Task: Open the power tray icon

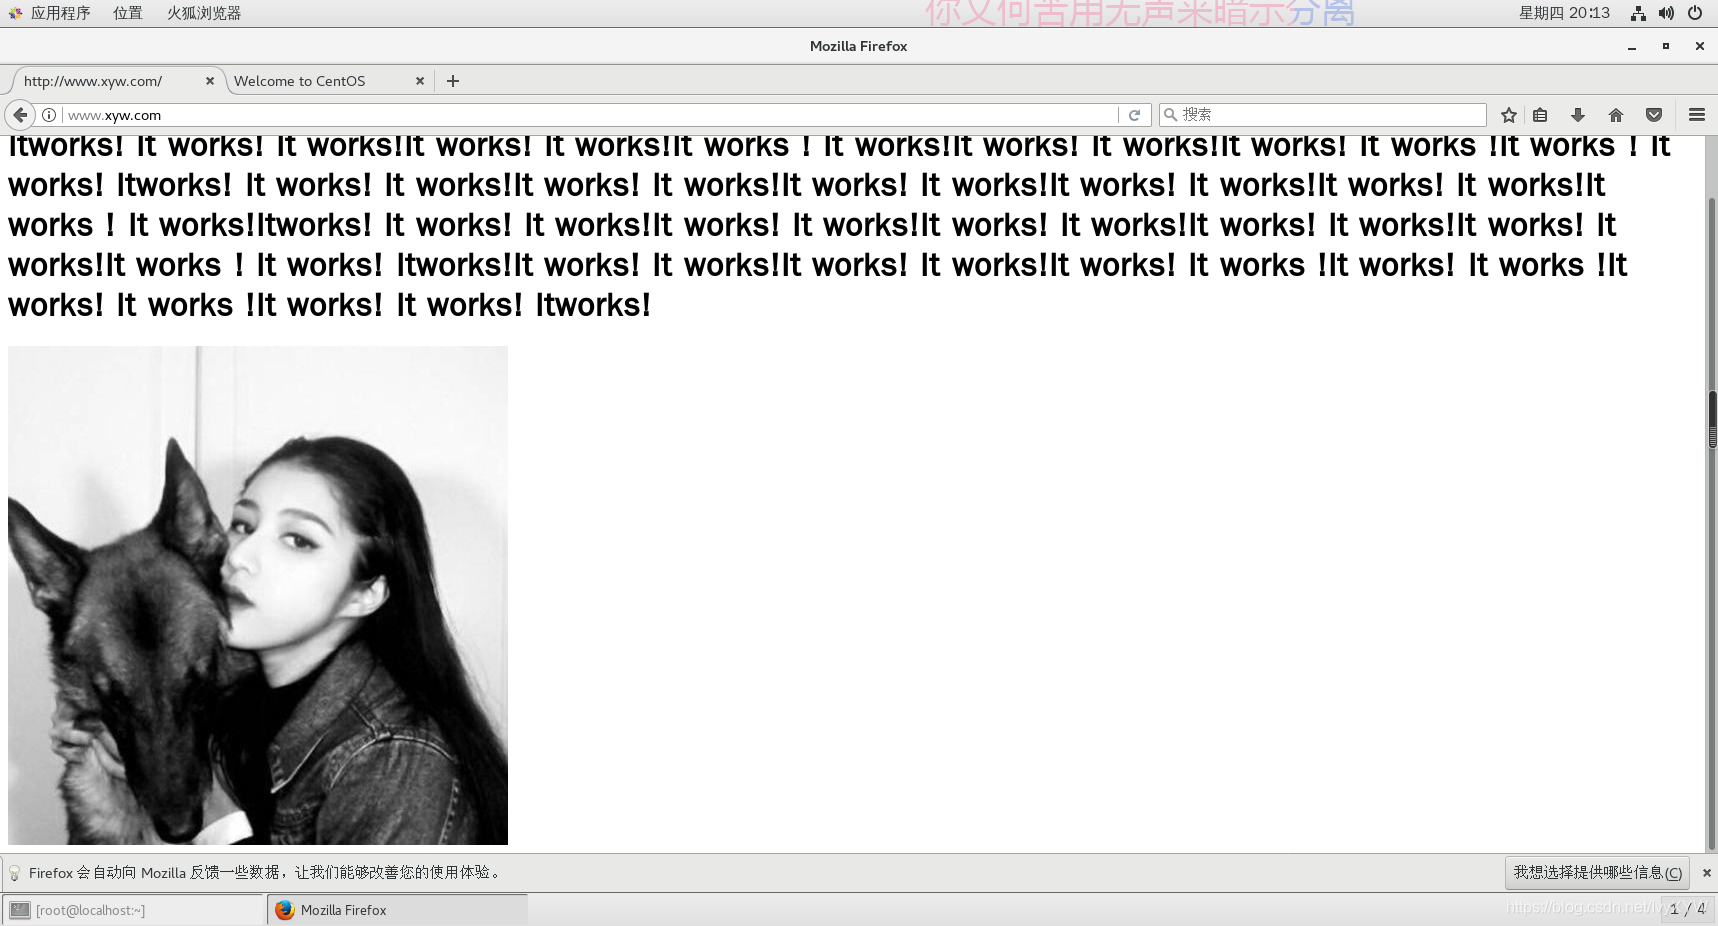Action: pos(1695,13)
